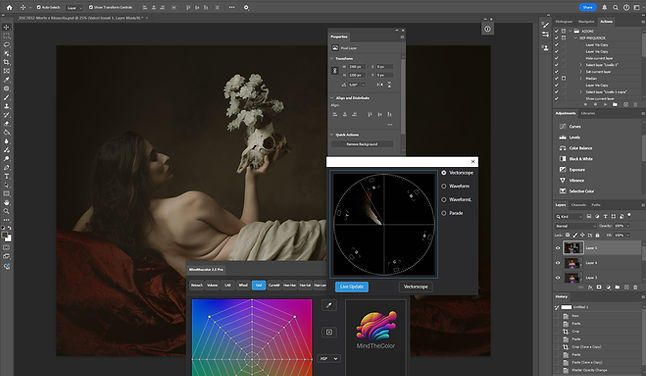
Task: Toggle Auto-Select checkbox in options bar
Action: pyautogui.click(x=38, y=7)
